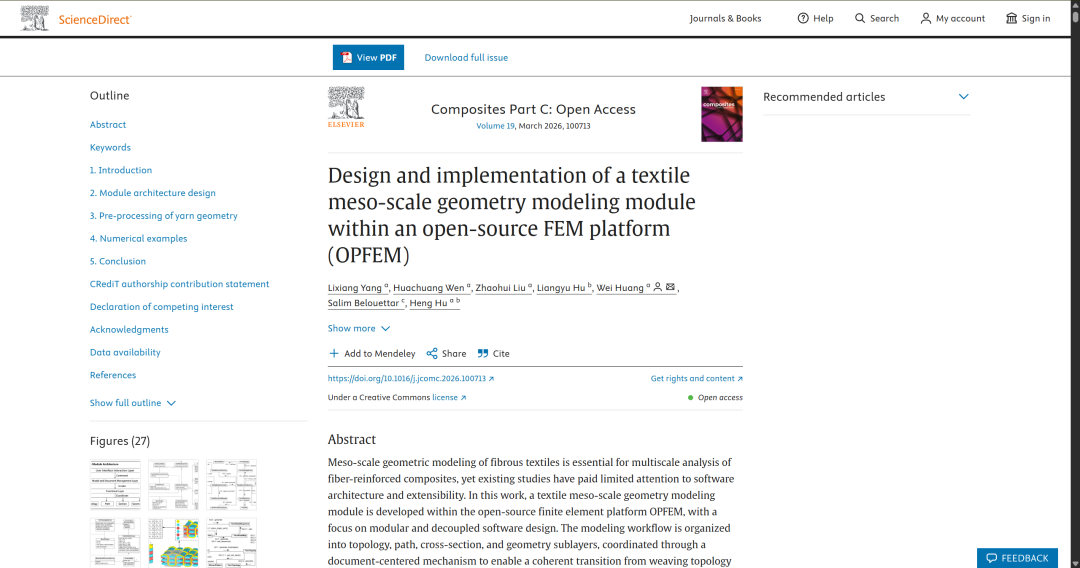Open the Help menu

(x=816, y=19)
